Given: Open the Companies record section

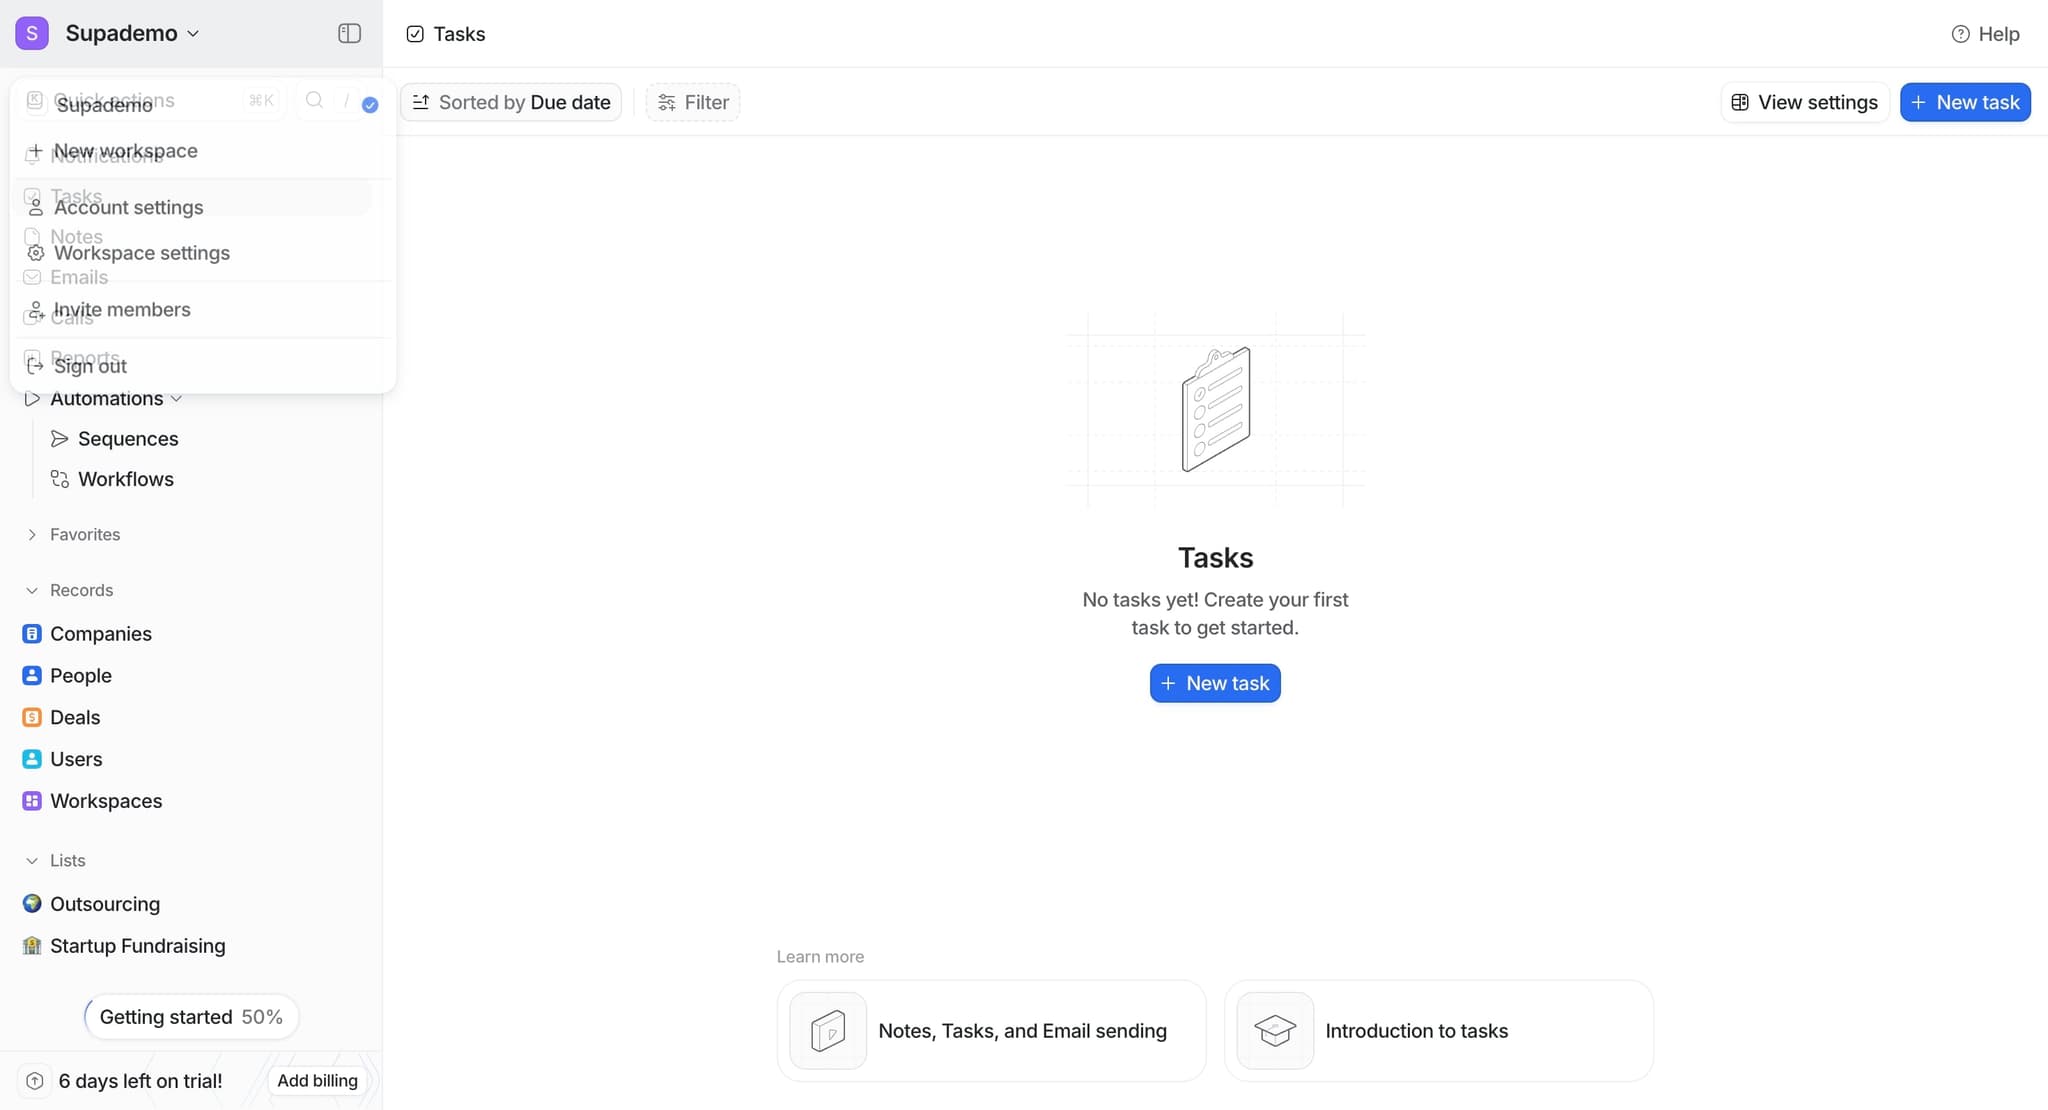Looking at the screenshot, I should [100, 633].
